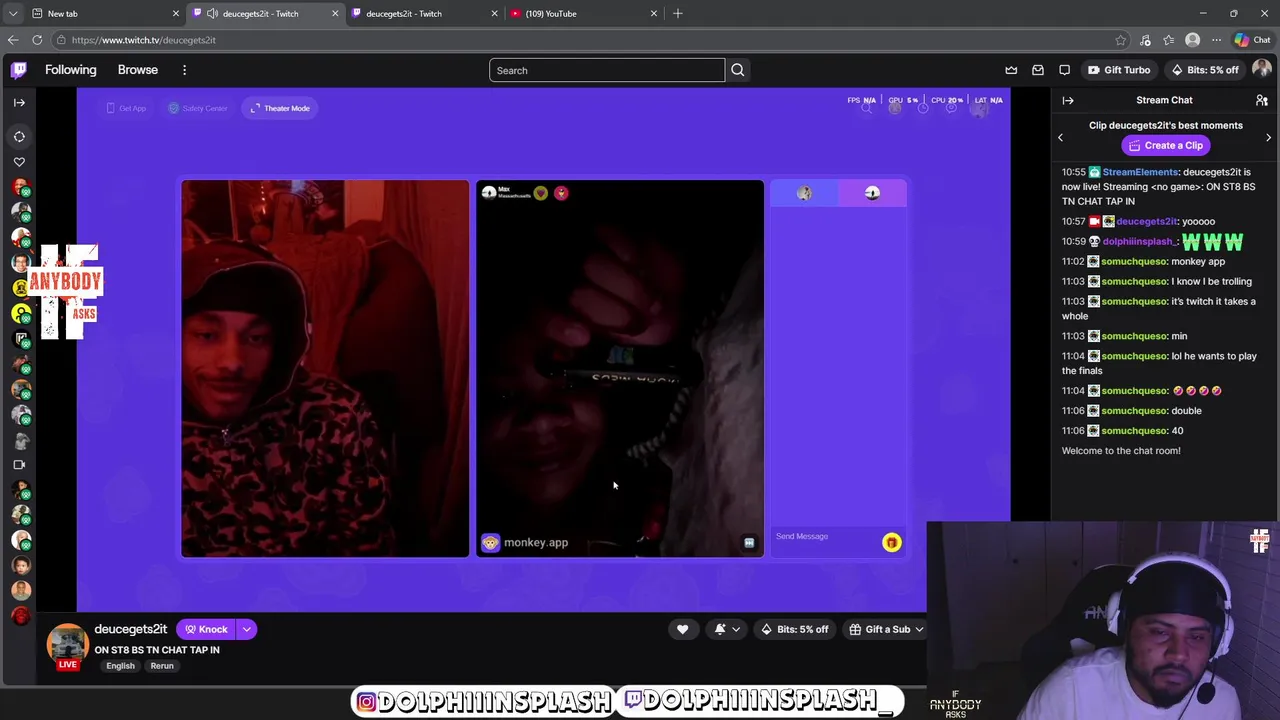Click the small grid icon at bottom of right video
1280x720 pixels.
[x=749, y=543]
